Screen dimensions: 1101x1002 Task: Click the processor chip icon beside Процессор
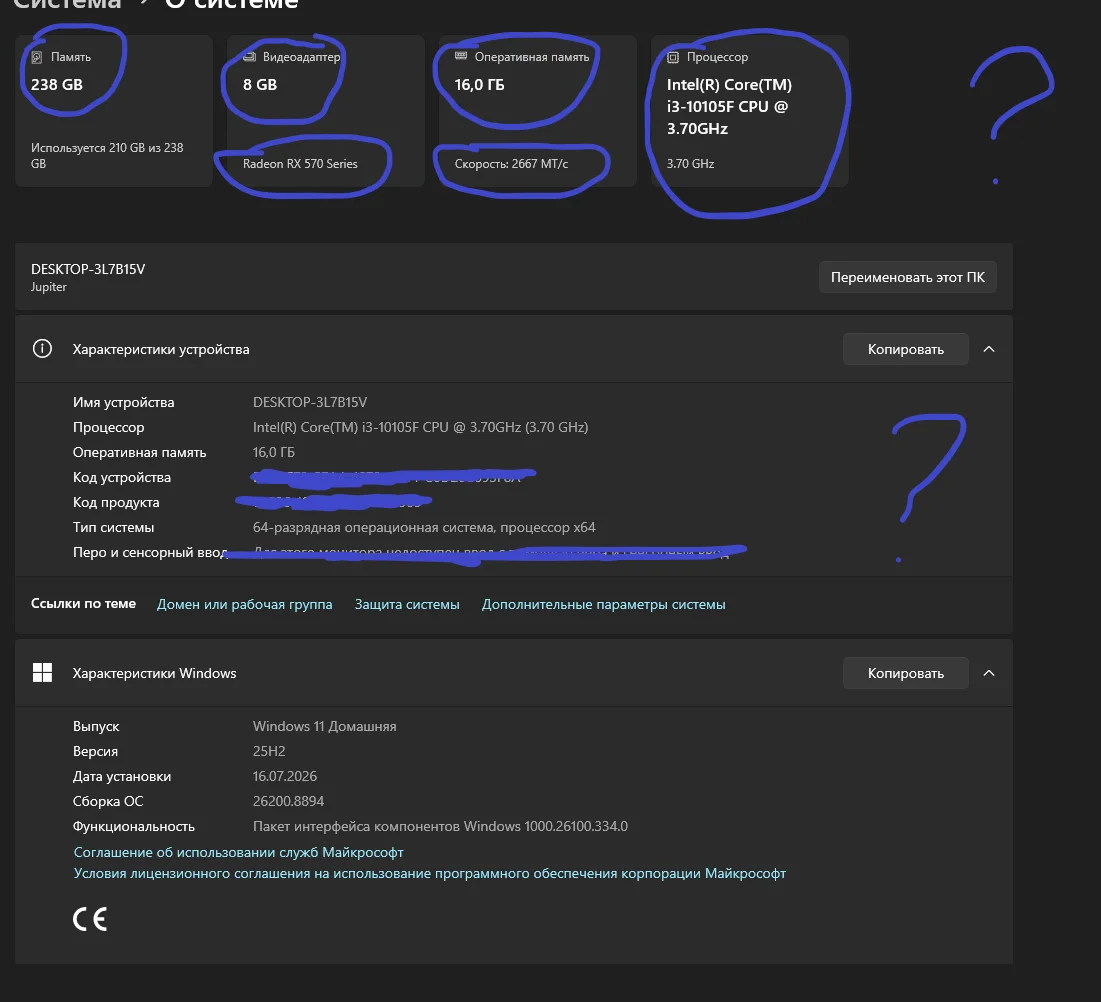tap(673, 58)
